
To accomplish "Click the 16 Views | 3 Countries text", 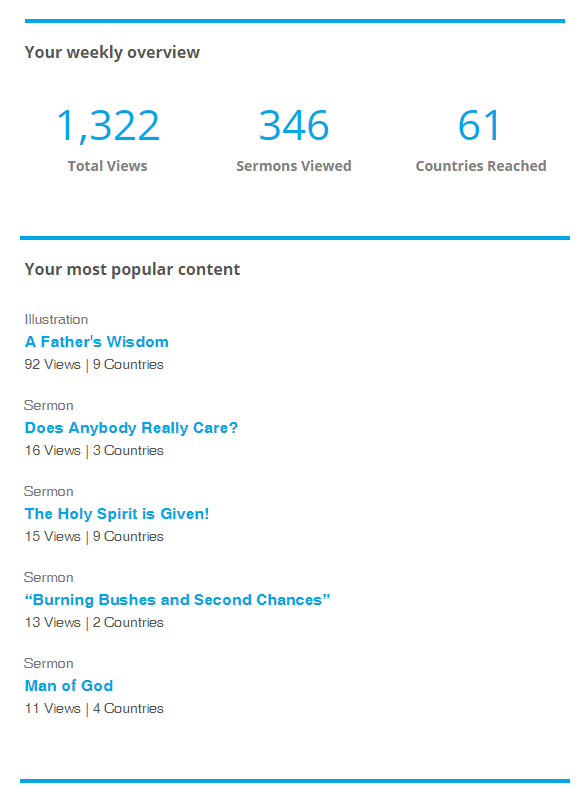I will pos(94,450).
